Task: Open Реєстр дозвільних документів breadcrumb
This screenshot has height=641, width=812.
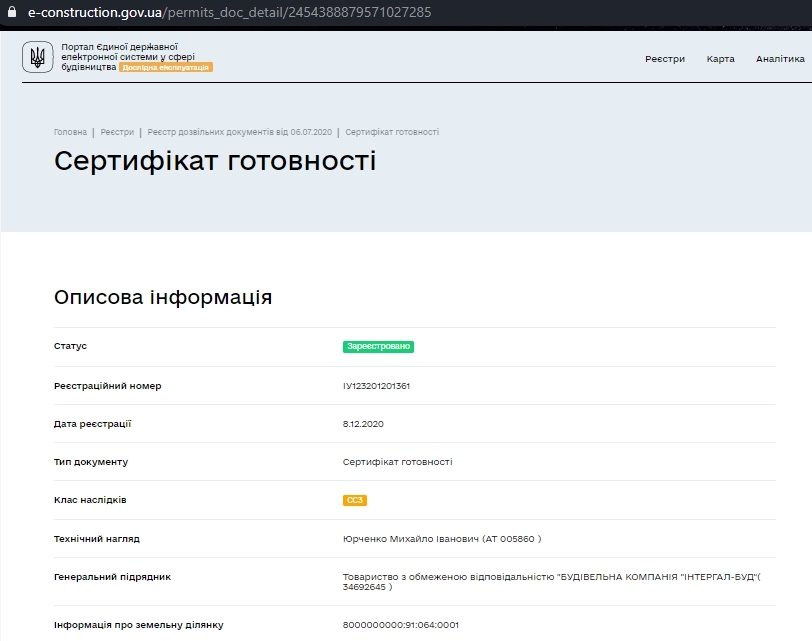Action: pos(240,132)
